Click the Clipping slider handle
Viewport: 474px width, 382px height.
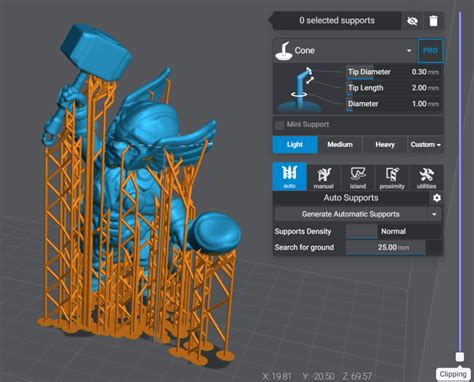point(460,357)
